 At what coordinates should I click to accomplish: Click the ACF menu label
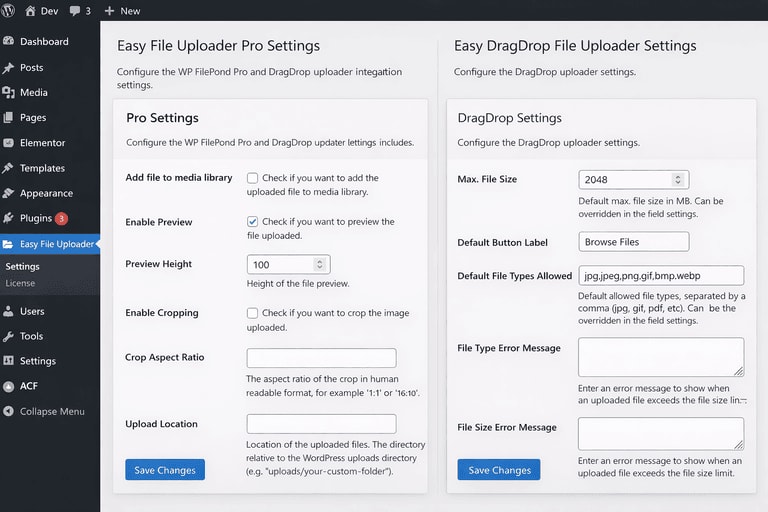coord(28,386)
